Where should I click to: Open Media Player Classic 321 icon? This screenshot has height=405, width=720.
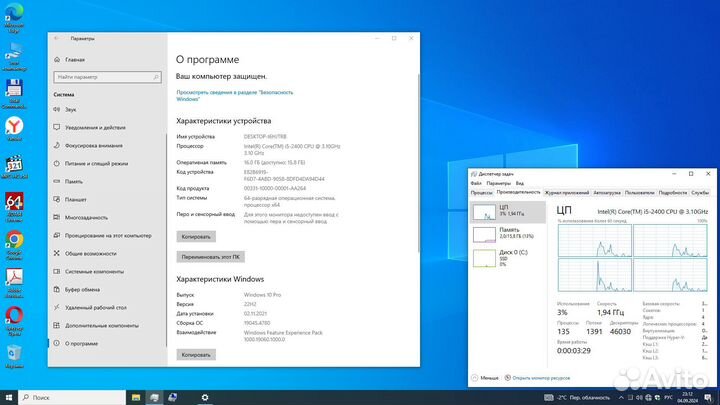click(14, 167)
